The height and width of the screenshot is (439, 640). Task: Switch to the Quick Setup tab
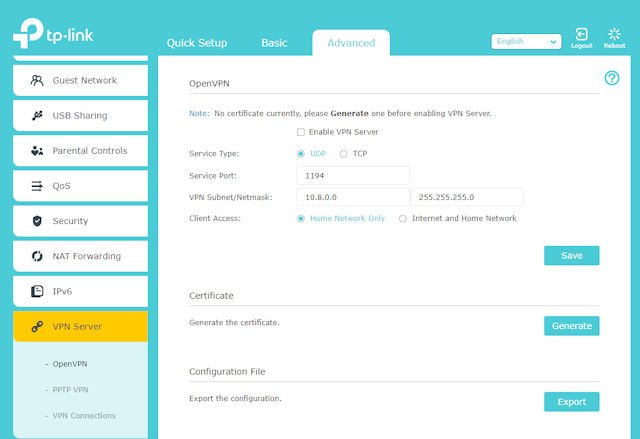pos(197,43)
